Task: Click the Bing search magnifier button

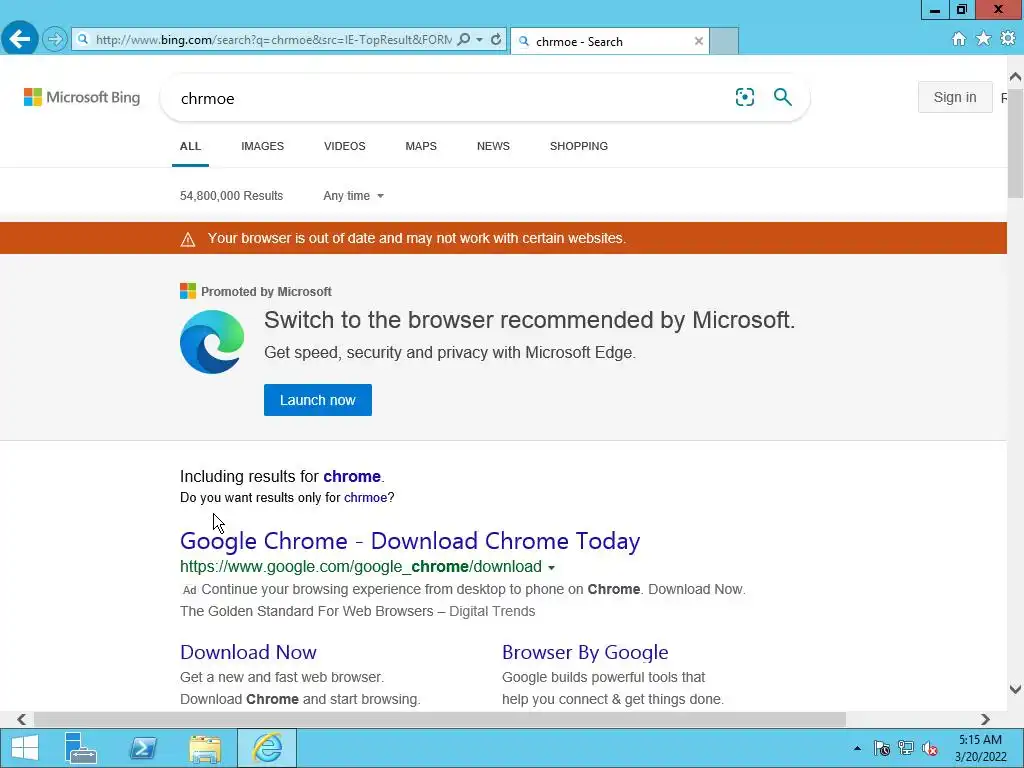Action: point(782,97)
